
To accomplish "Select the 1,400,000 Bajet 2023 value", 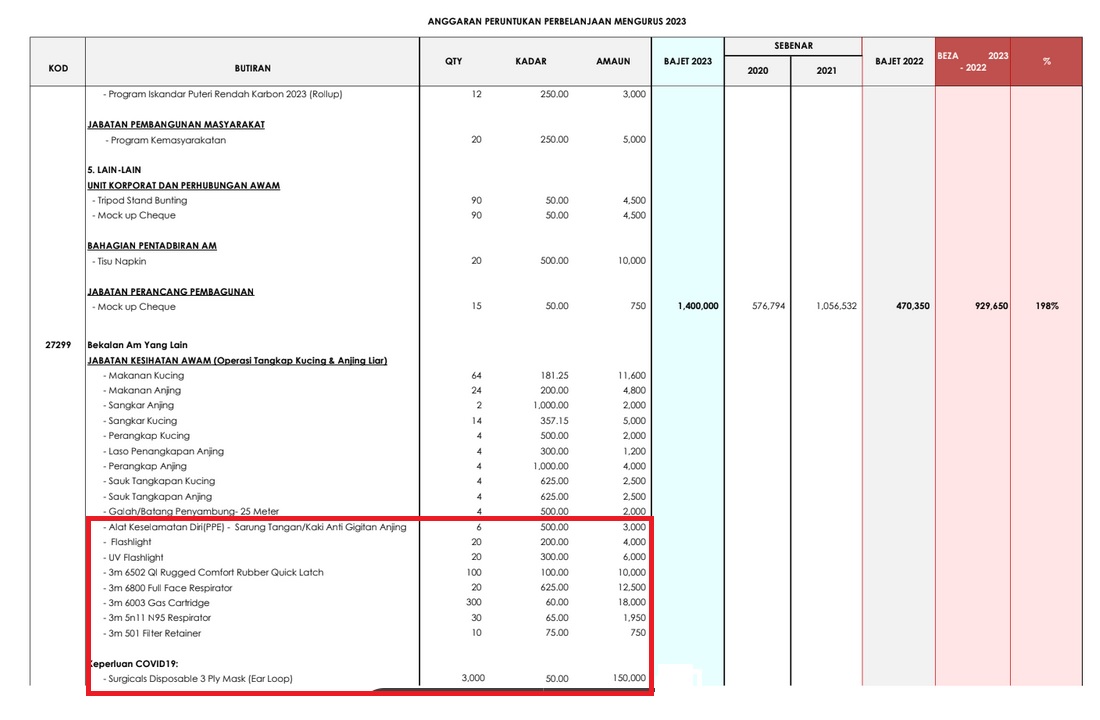I will click(698, 306).
